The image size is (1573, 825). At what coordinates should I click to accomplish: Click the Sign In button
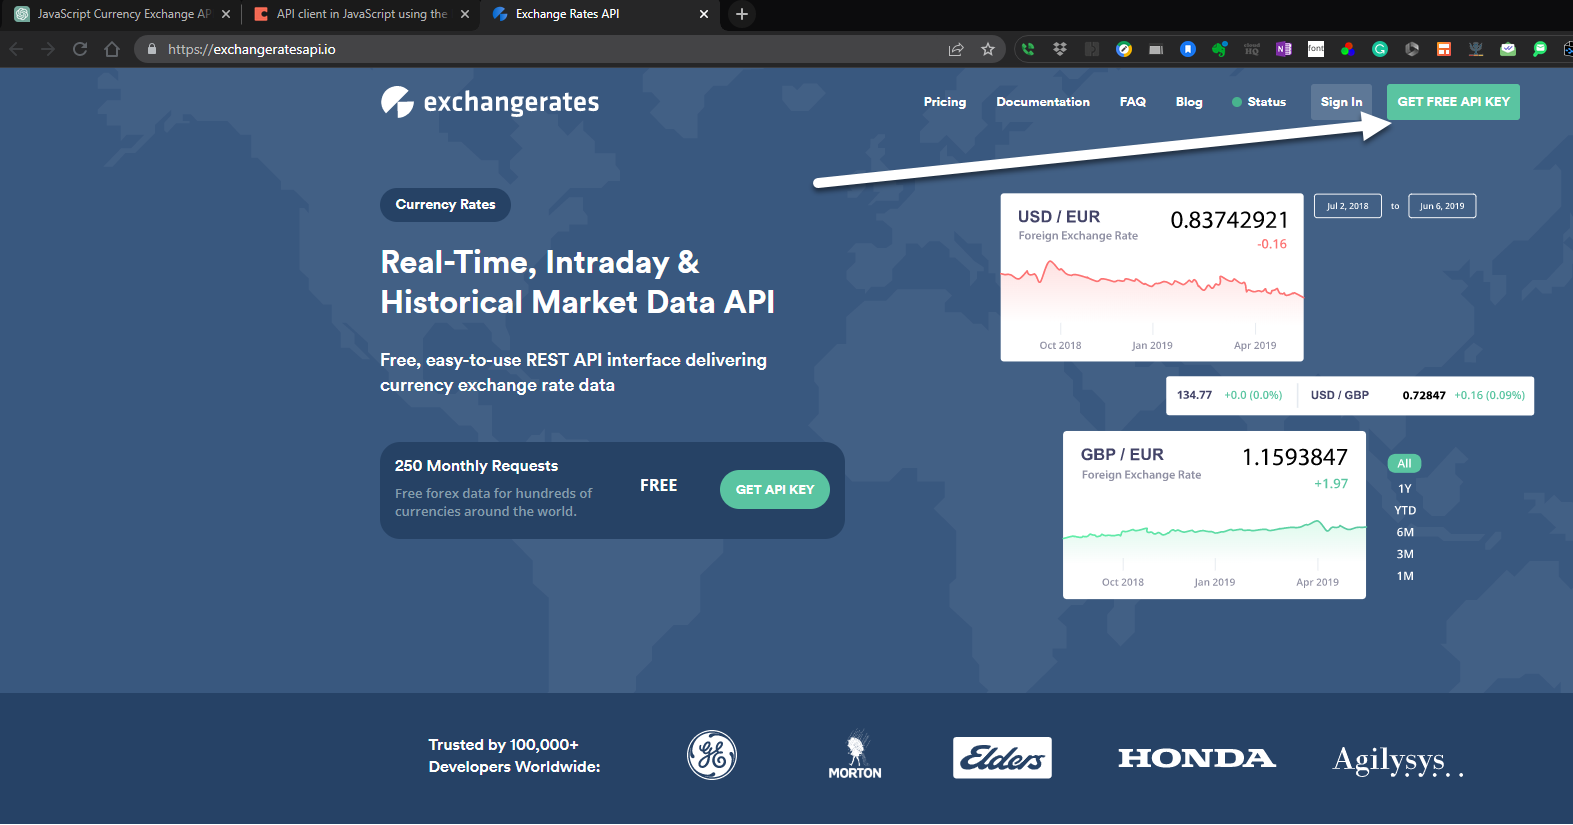click(x=1341, y=102)
